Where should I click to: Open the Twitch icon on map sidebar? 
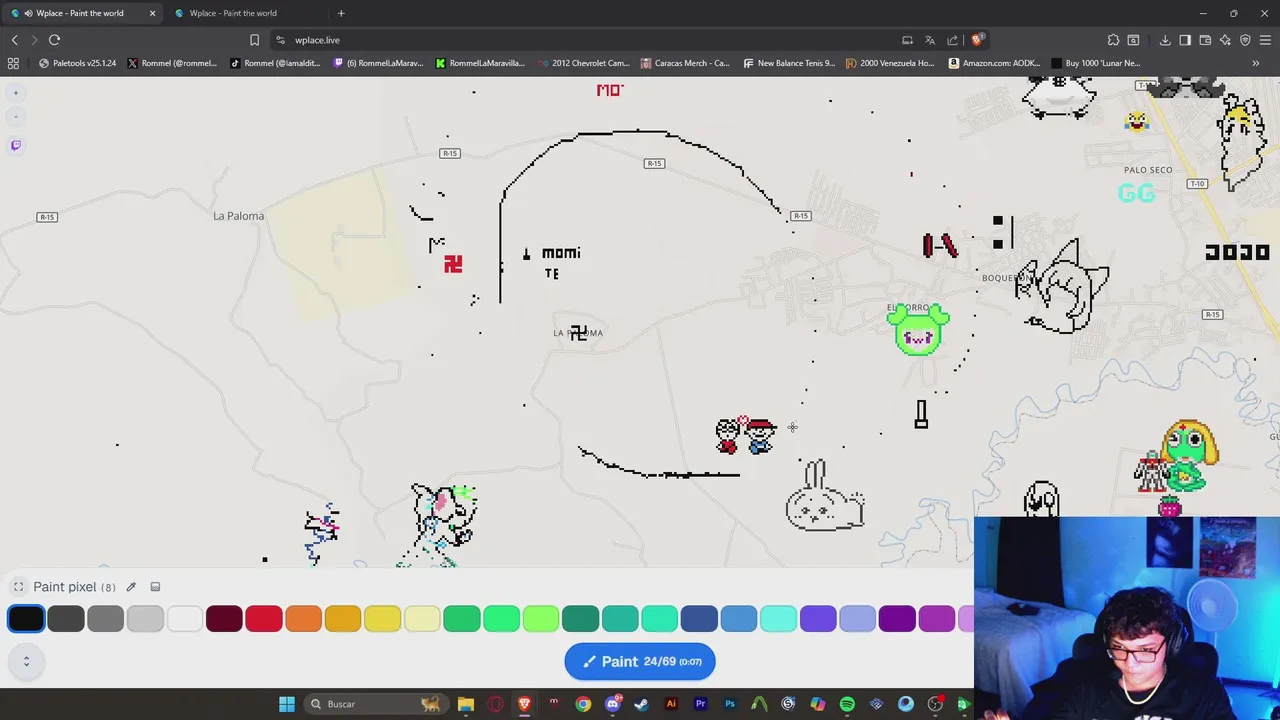[16, 145]
